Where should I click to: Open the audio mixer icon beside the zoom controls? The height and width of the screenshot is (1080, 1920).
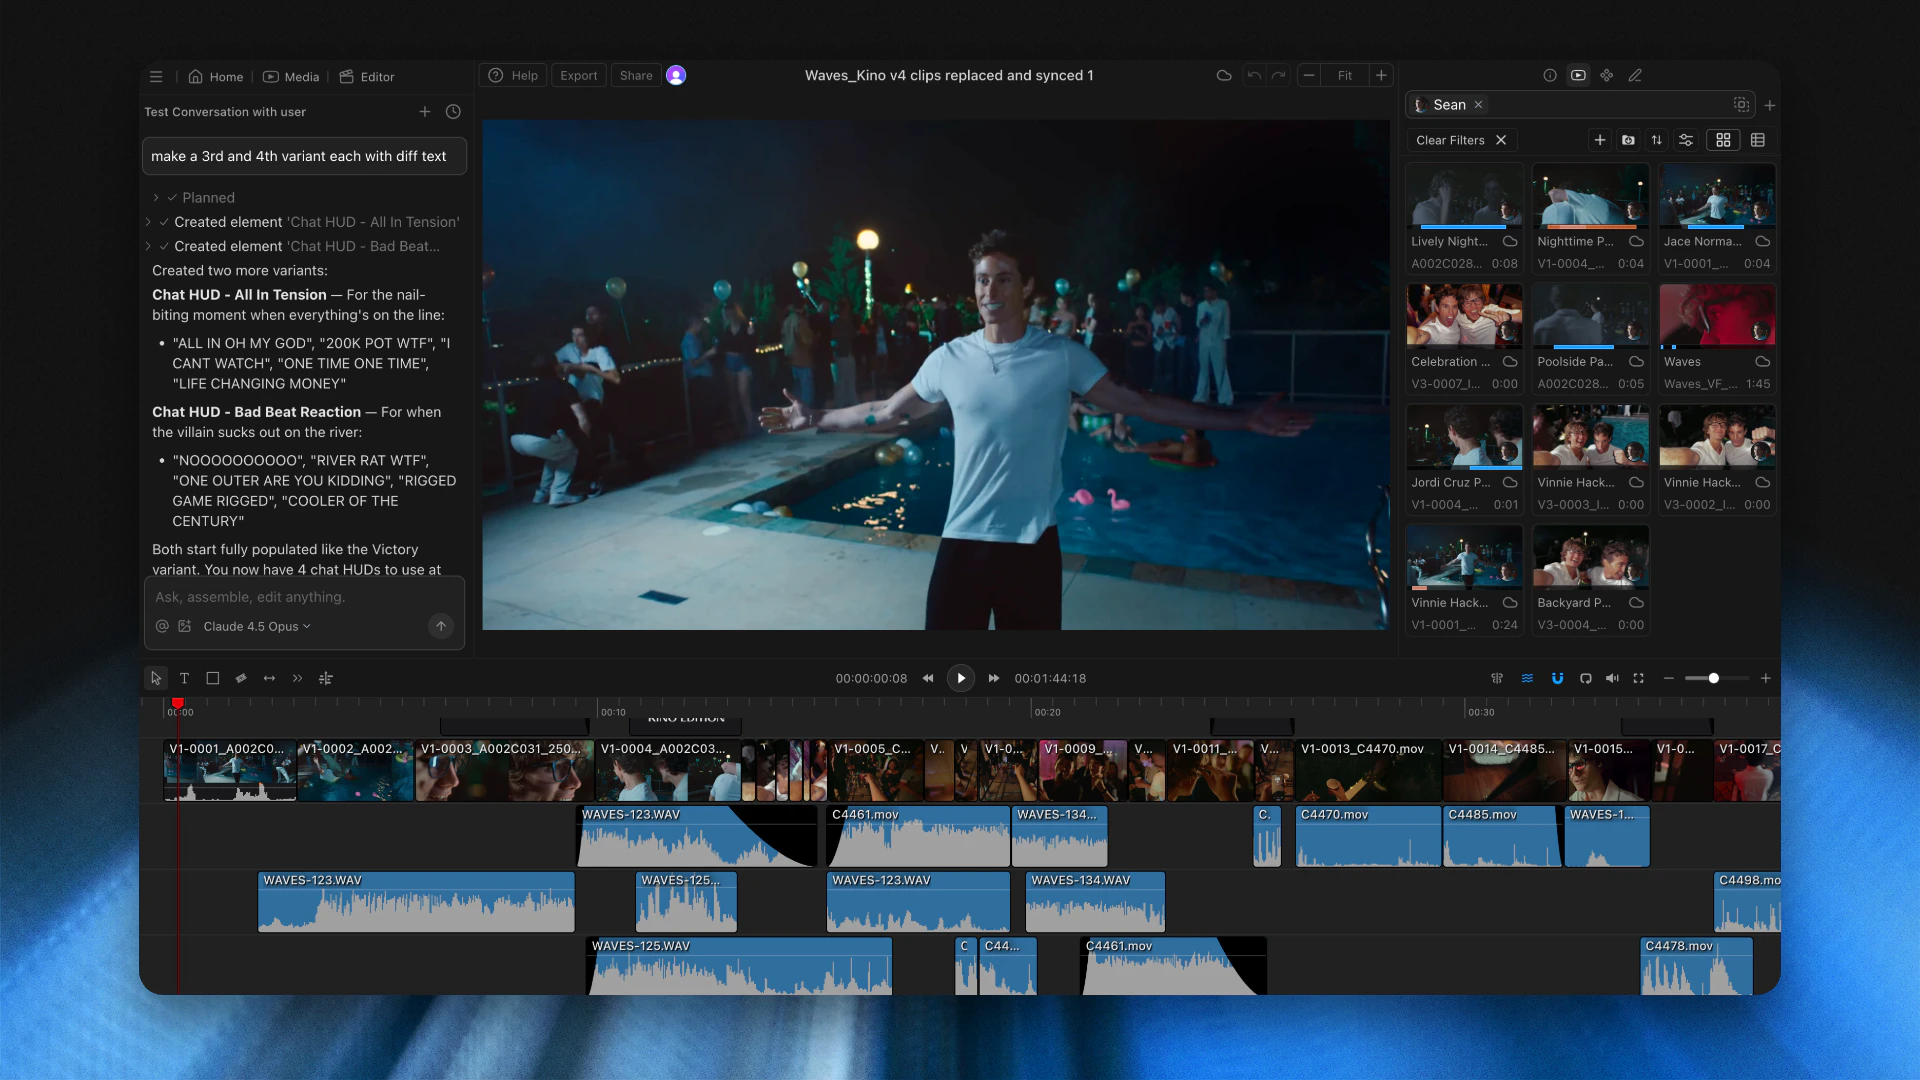(x=1612, y=678)
